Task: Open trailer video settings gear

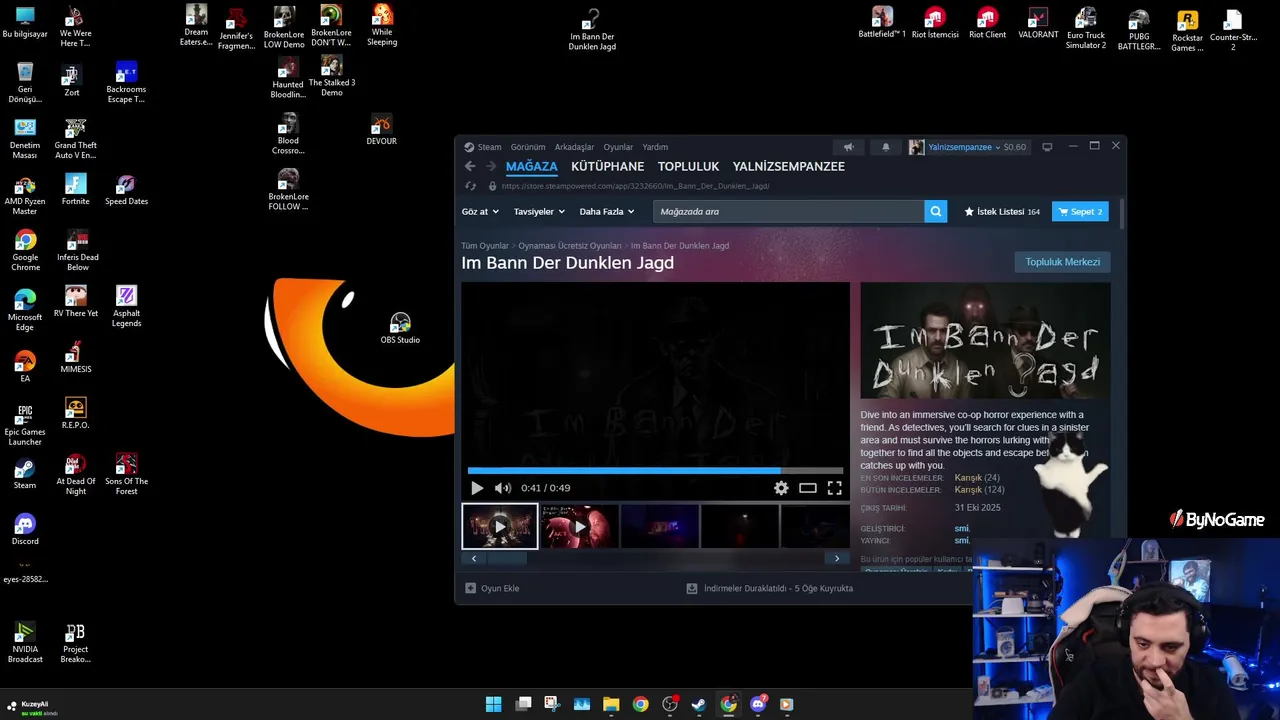Action: [x=781, y=488]
